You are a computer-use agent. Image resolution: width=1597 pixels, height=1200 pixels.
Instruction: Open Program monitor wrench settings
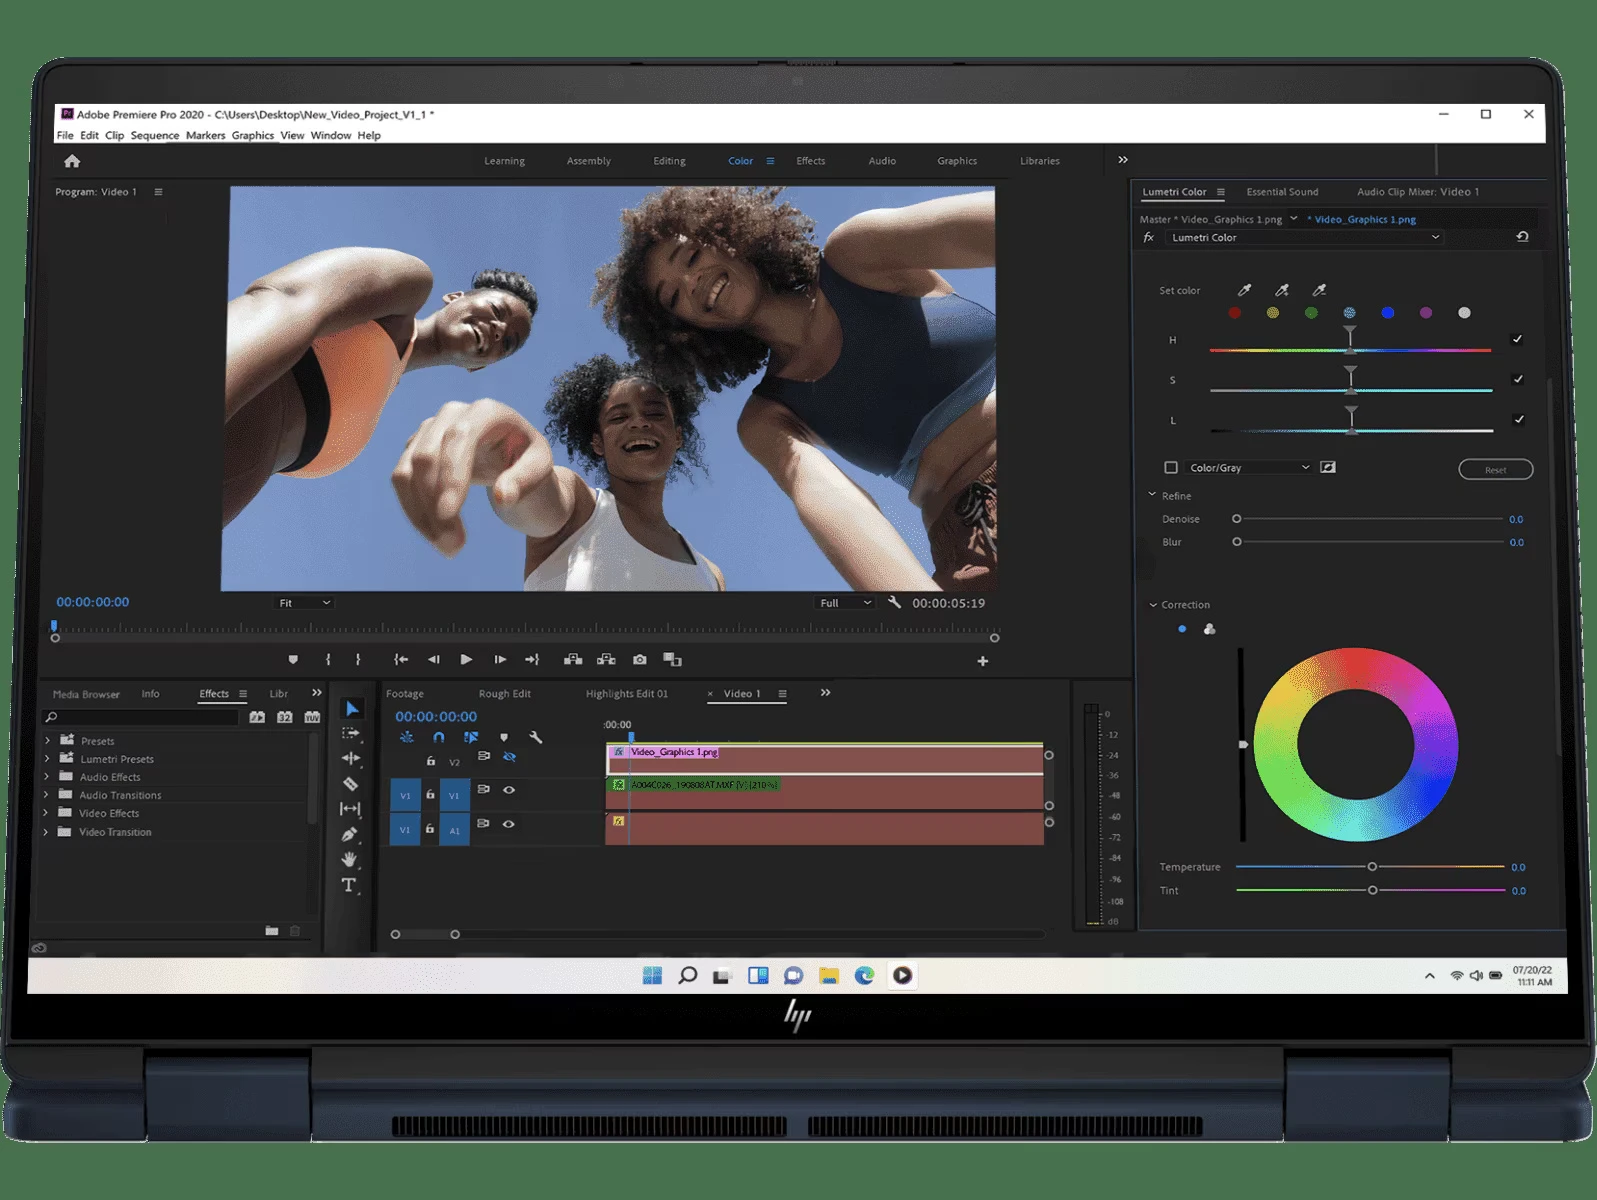click(x=894, y=602)
